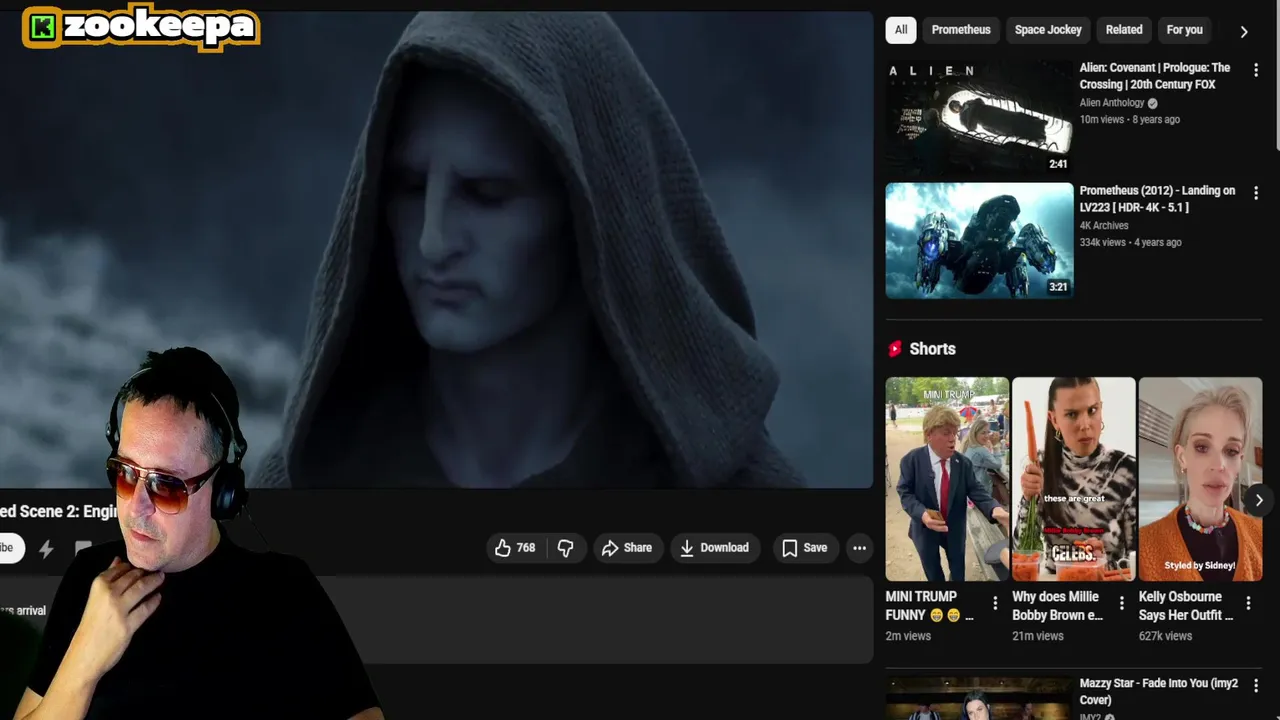Download the video
Viewport: 1280px width, 720px height.
pyautogui.click(x=714, y=548)
